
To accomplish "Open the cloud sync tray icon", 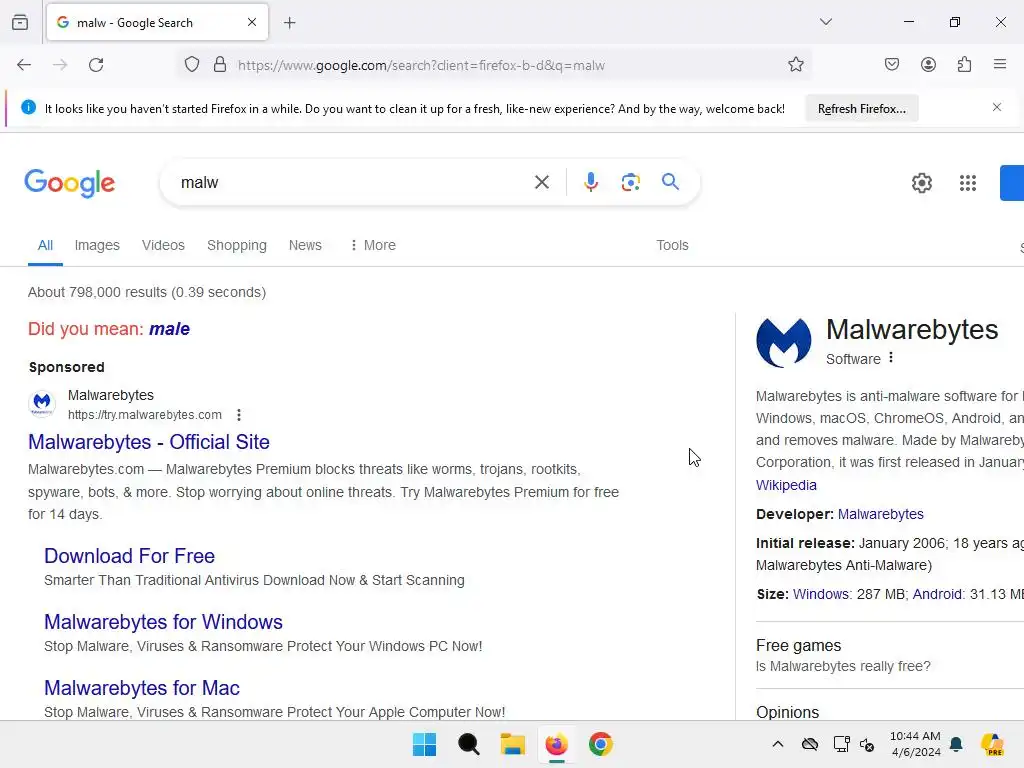I will coord(810,744).
